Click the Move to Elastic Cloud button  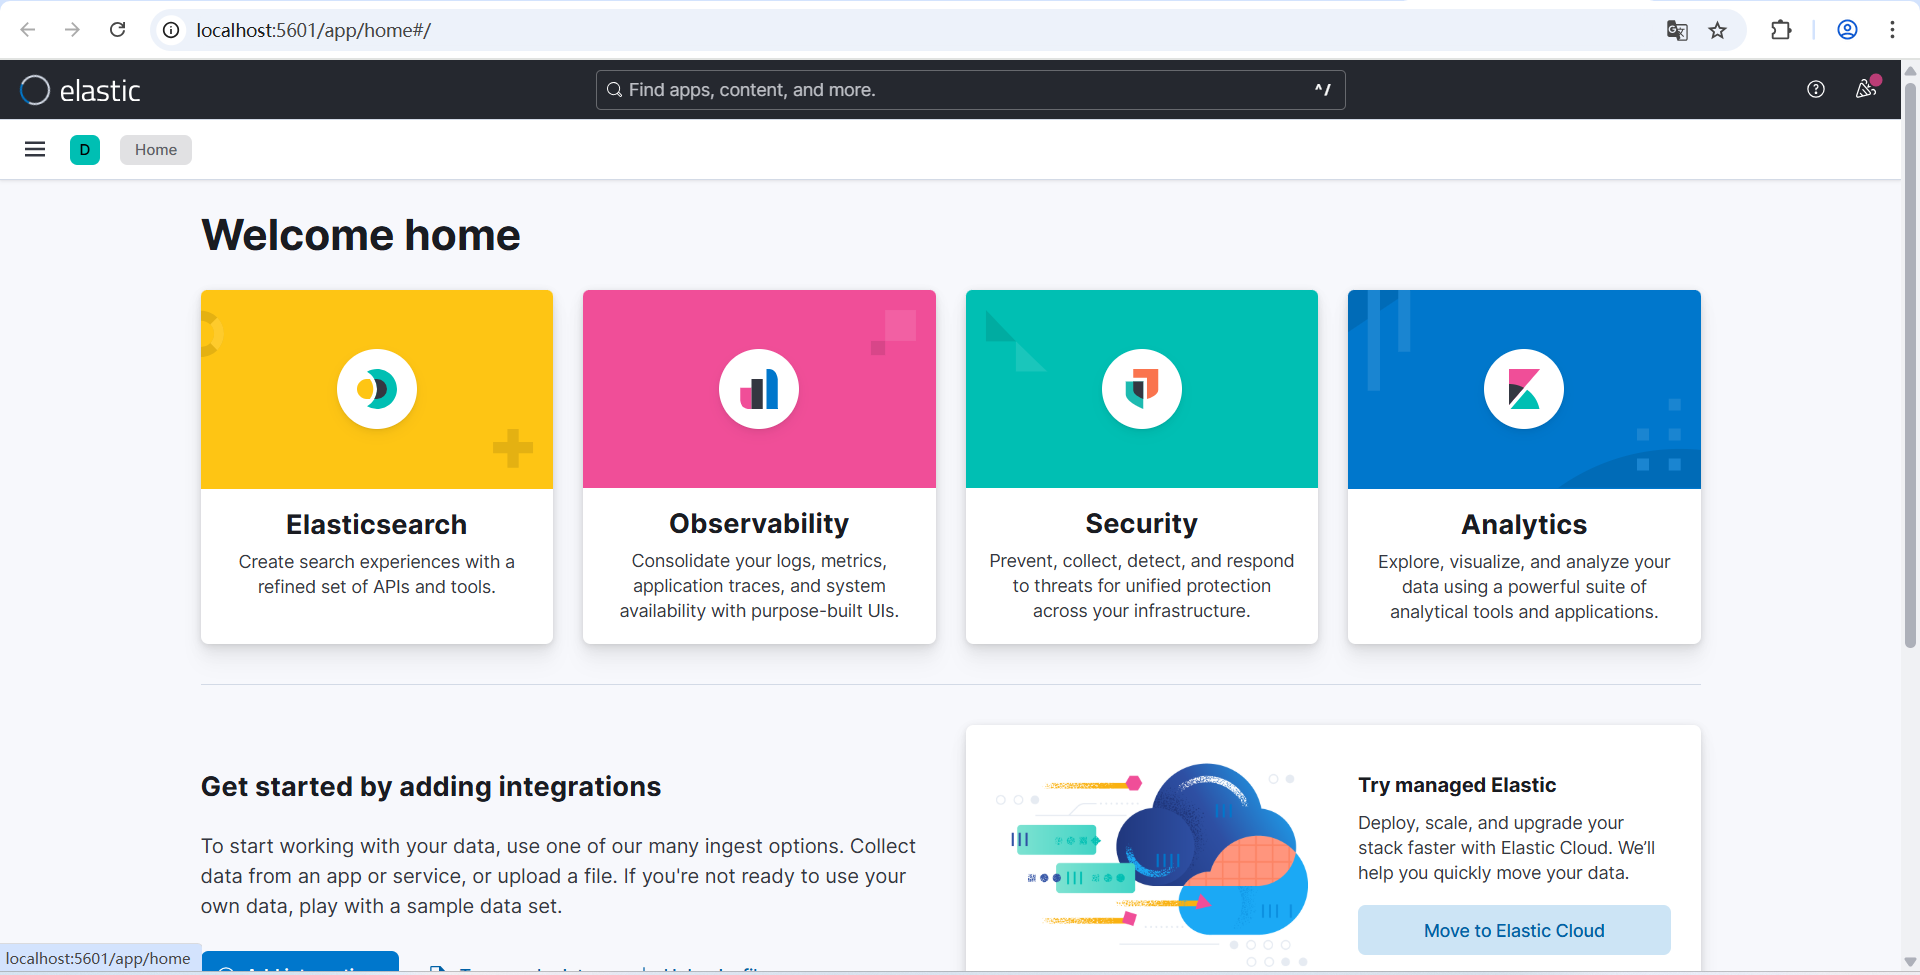[x=1514, y=930]
